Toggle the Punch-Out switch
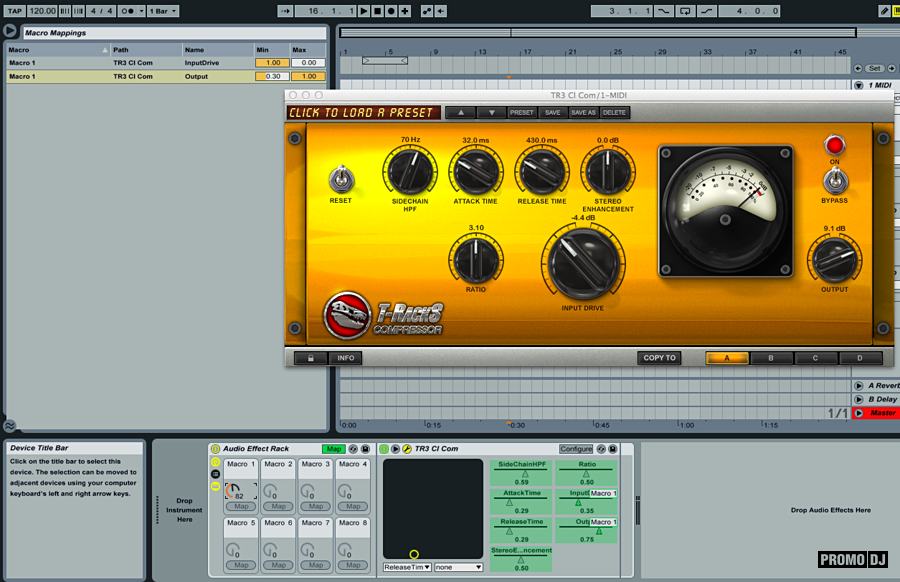The image size is (900, 582). (x=707, y=11)
